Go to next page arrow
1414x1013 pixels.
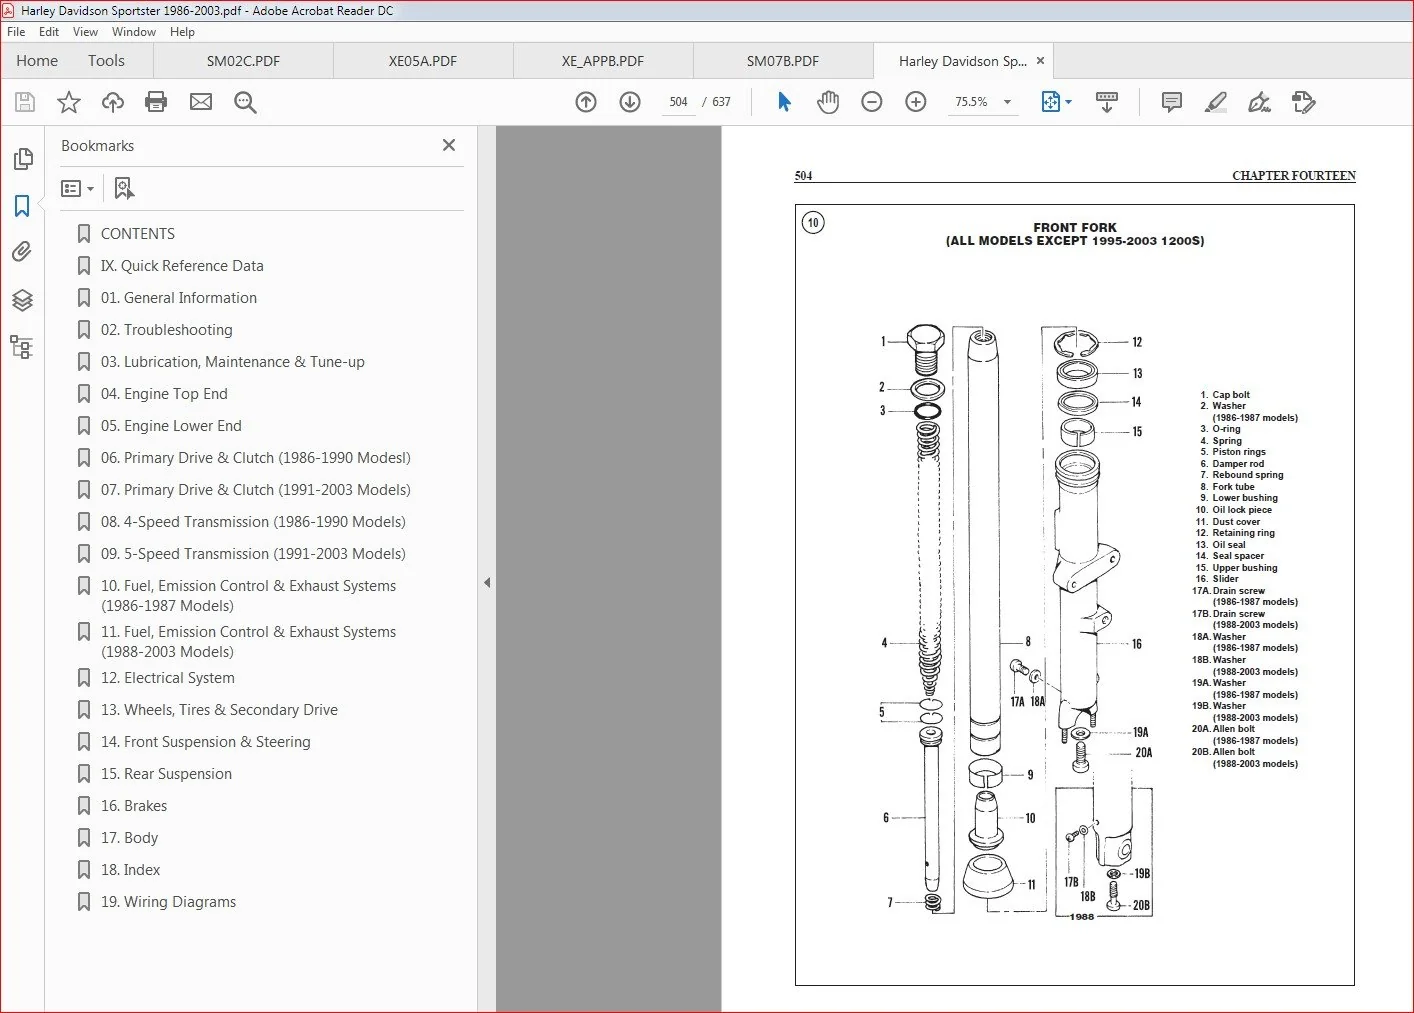(630, 102)
